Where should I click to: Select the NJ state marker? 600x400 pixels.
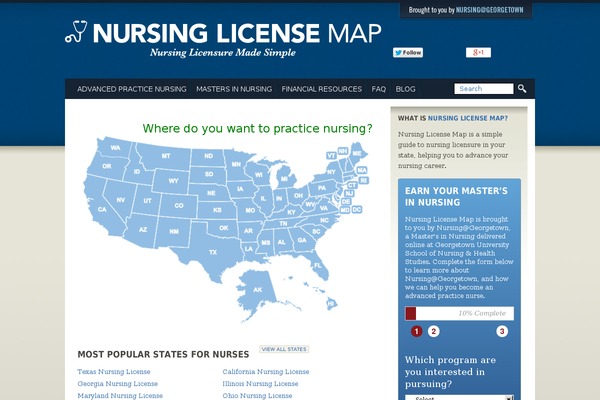coord(349,194)
